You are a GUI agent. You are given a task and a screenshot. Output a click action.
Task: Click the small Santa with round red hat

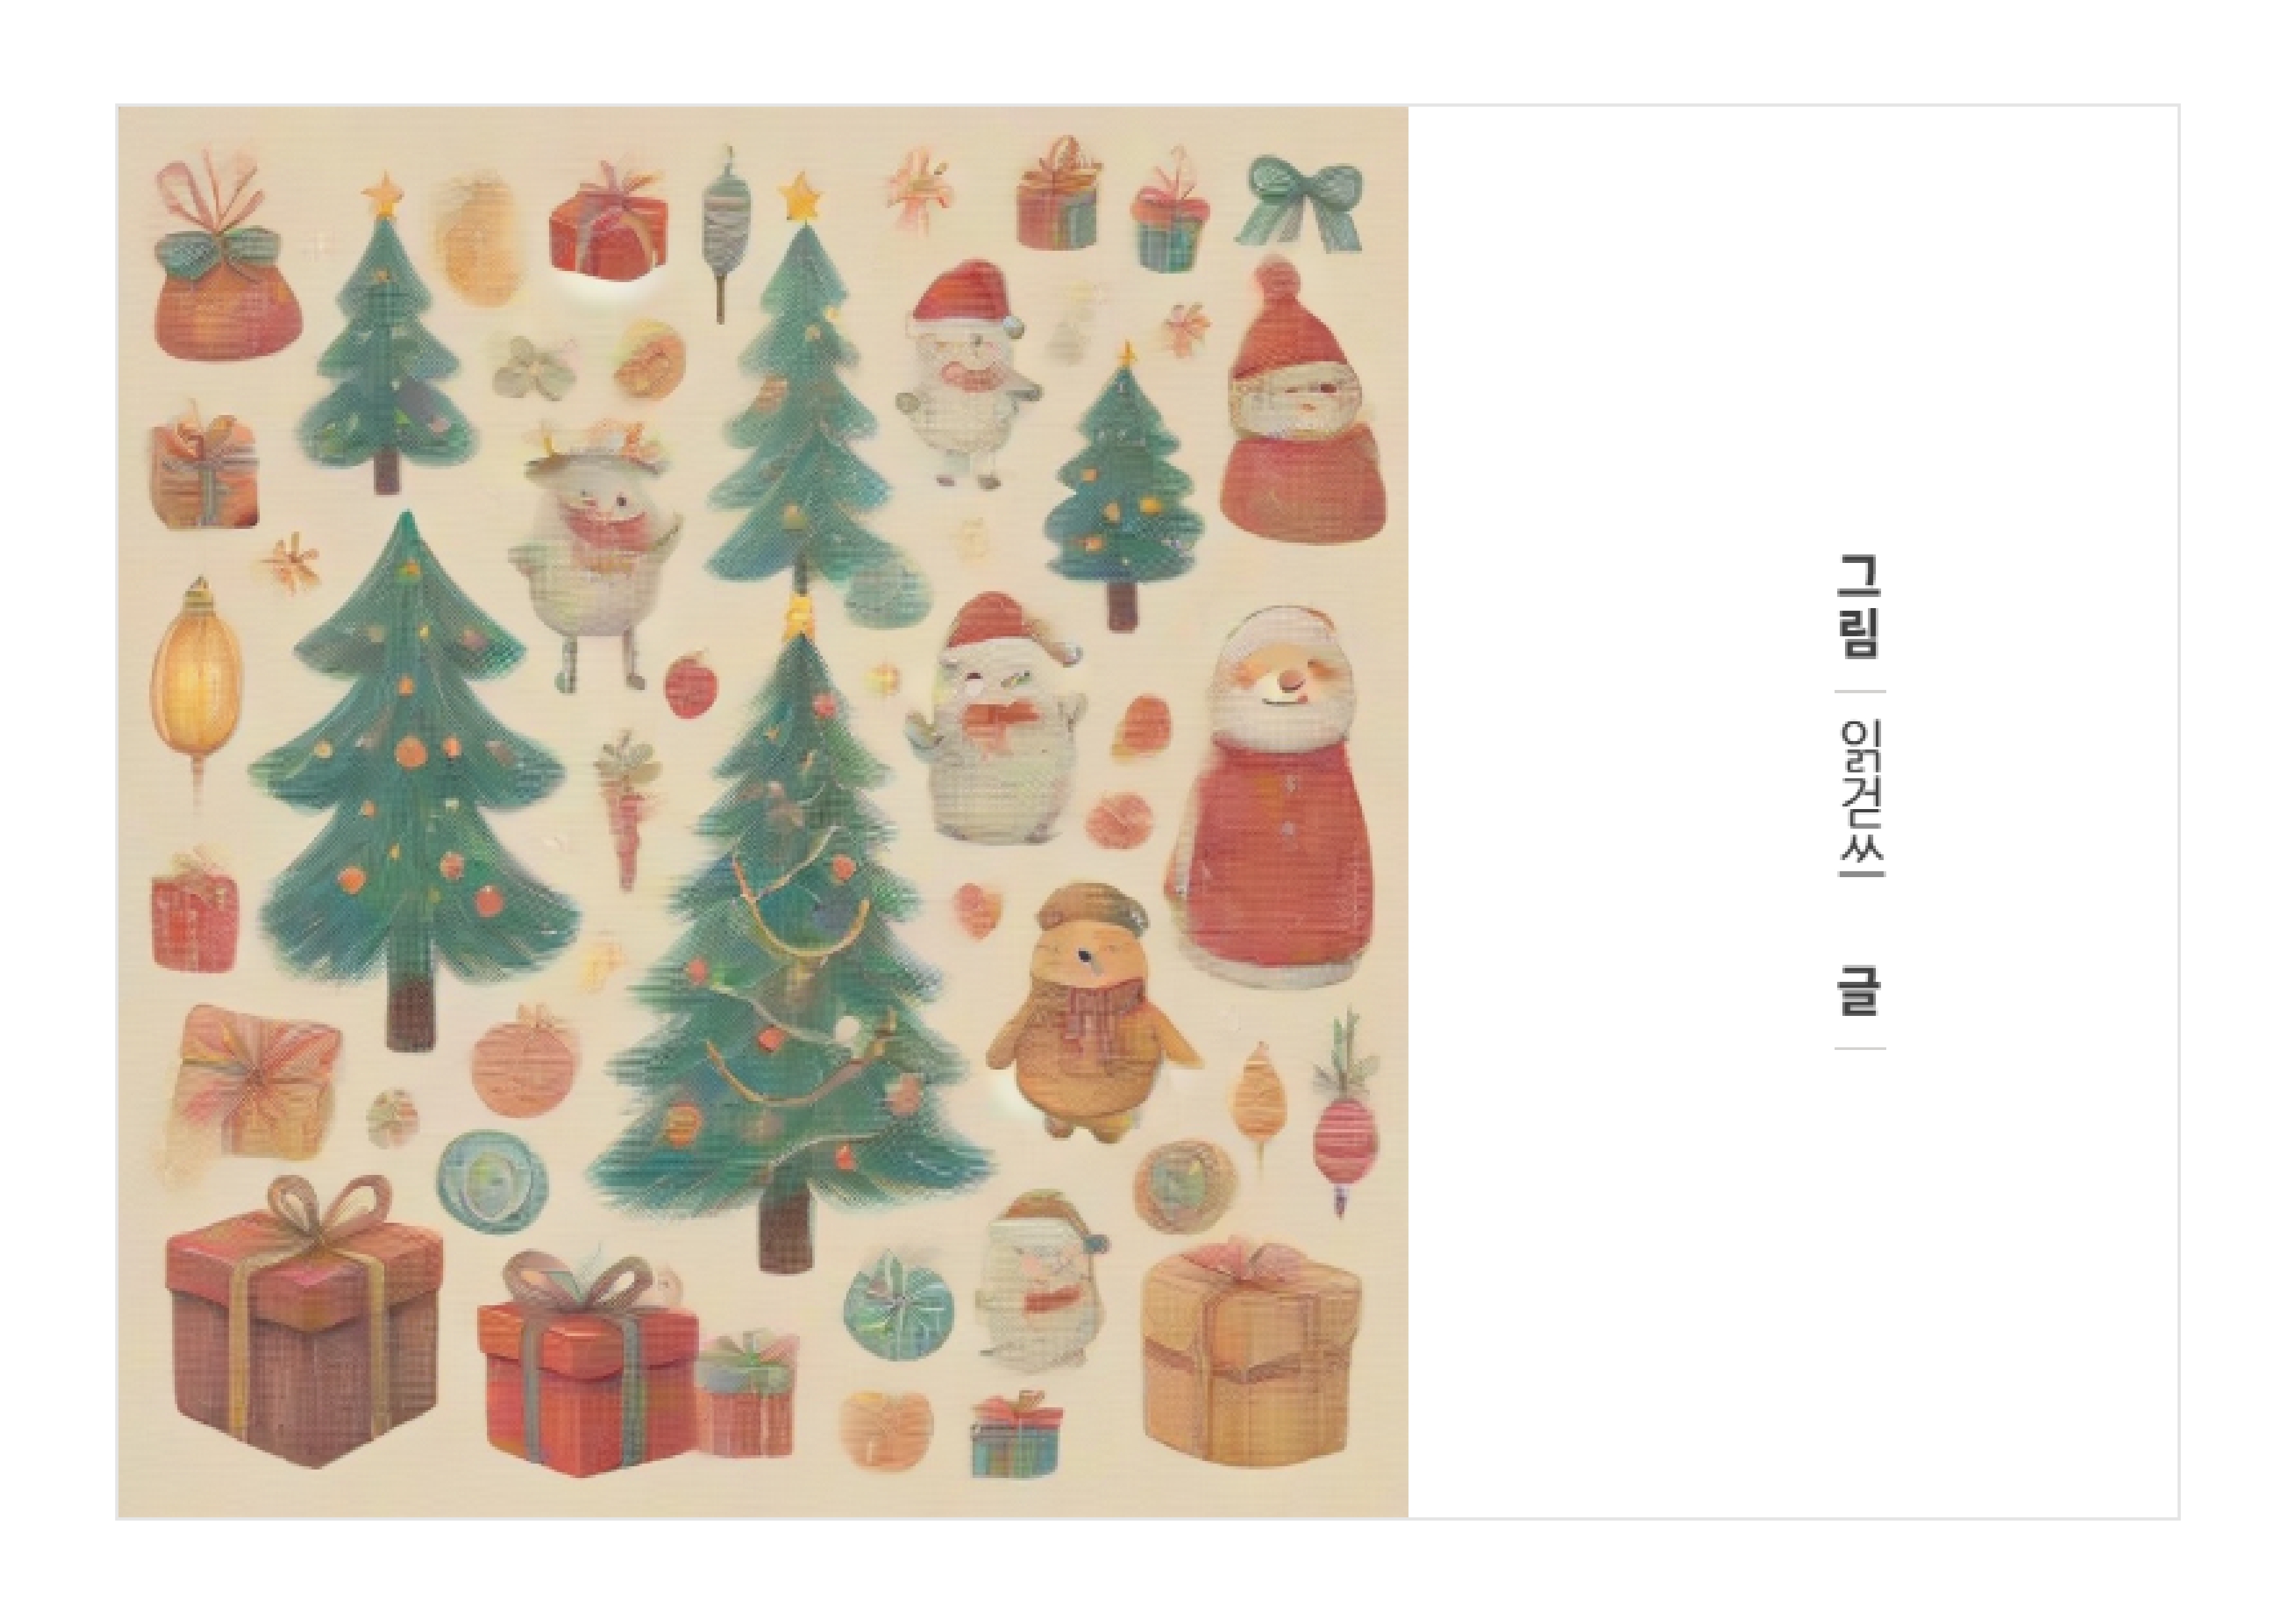click(1303, 398)
